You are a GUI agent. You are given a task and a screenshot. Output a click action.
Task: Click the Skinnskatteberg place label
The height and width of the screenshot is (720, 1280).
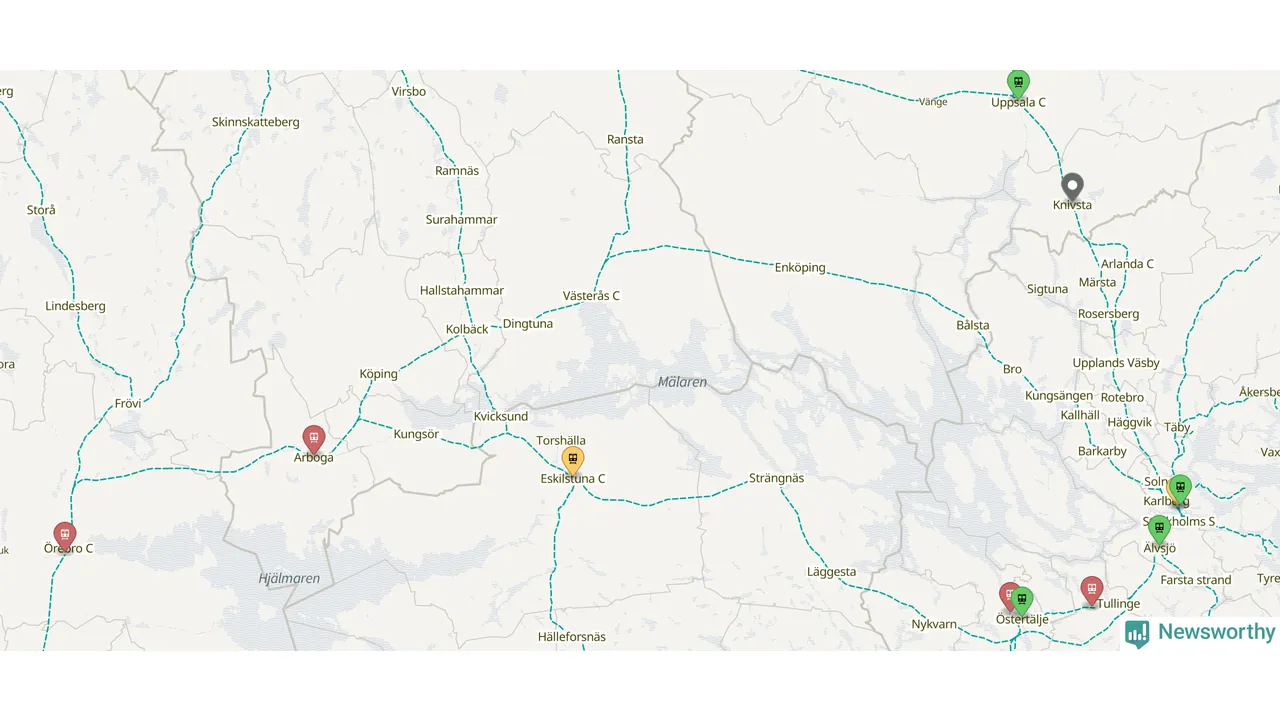(256, 122)
